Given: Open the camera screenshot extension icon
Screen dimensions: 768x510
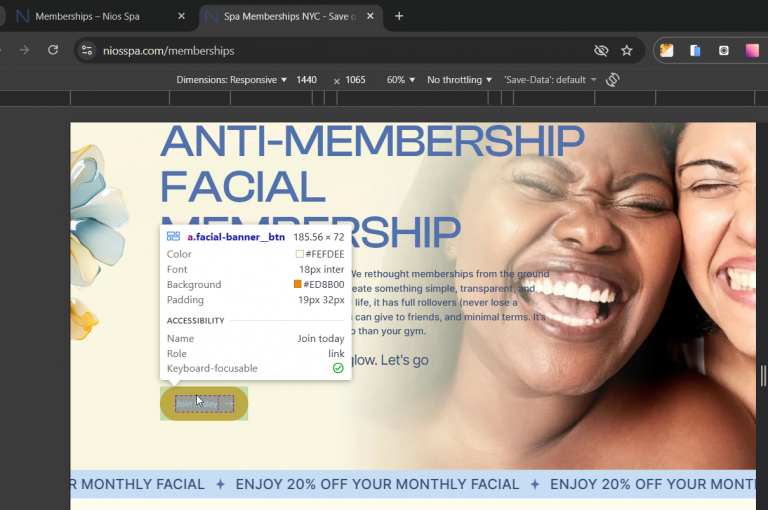Looking at the screenshot, I should (723, 50).
